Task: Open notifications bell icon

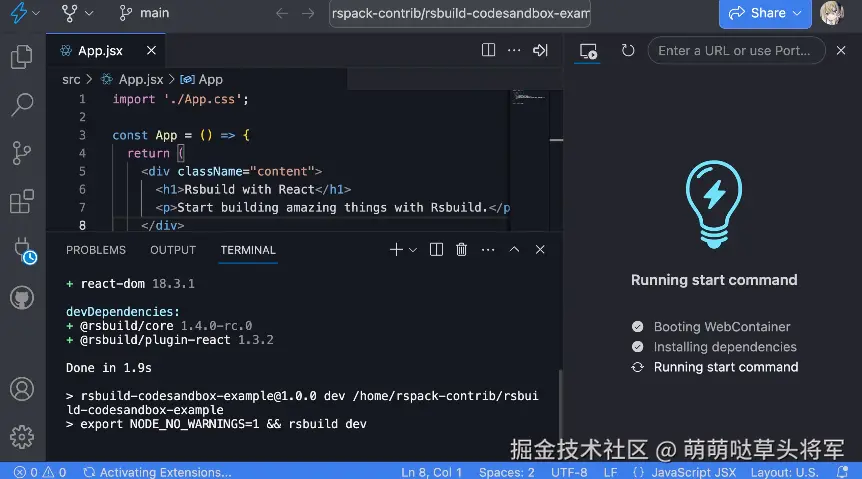Action: click(x=842, y=472)
